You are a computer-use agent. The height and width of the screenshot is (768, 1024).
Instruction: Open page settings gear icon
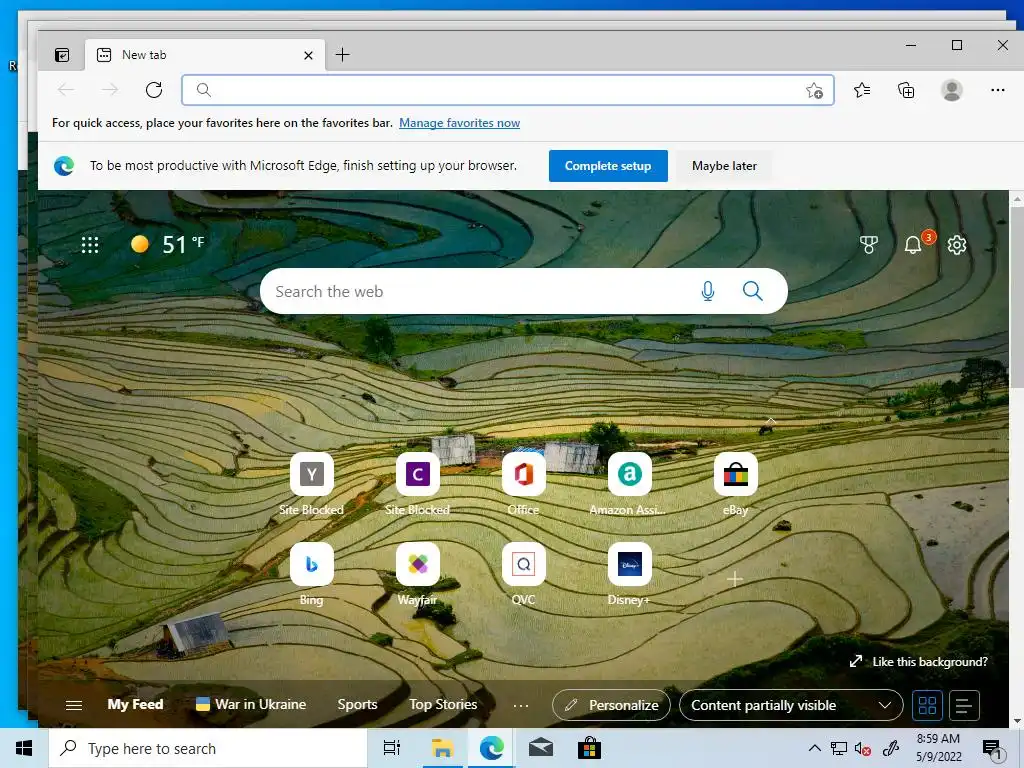(x=957, y=245)
